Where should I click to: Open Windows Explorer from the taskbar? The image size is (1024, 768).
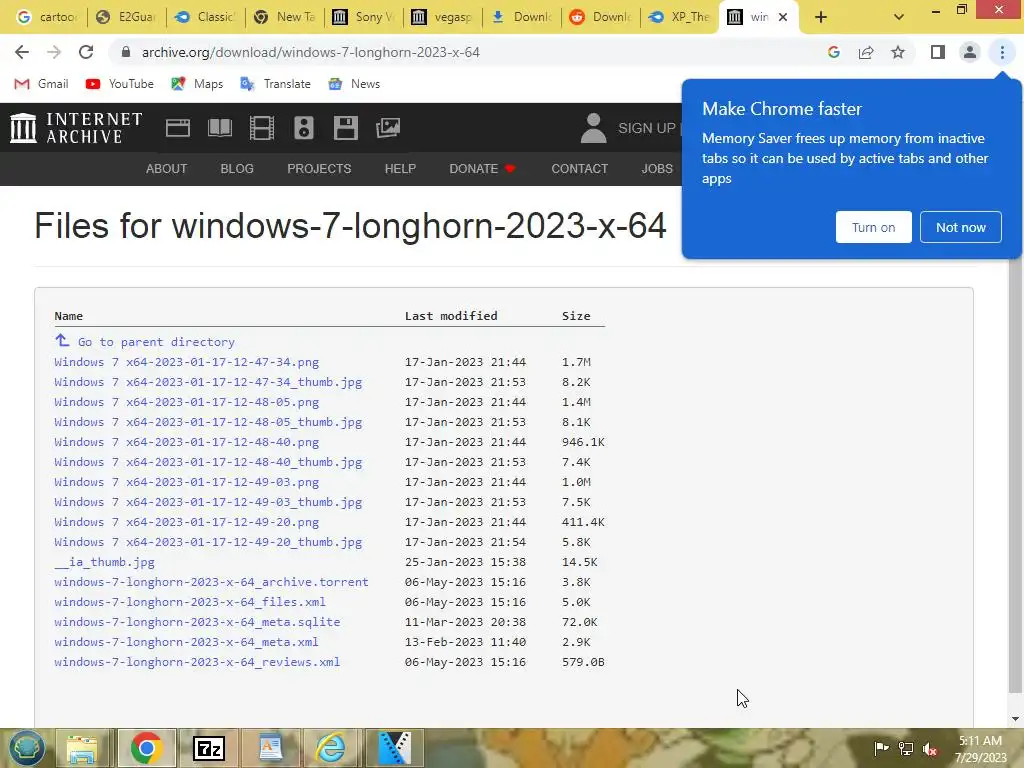[82, 748]
